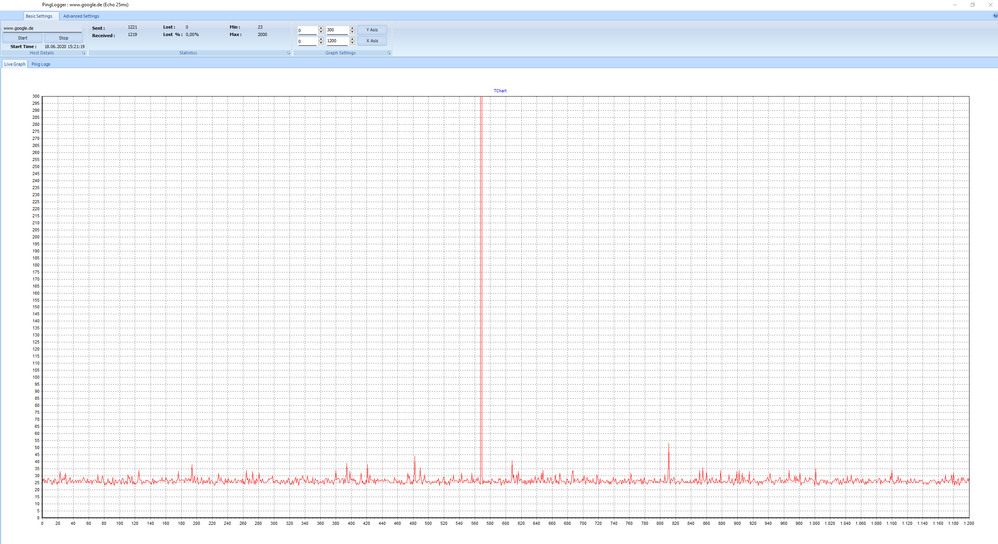998x544 pixels.
Task: Click the Start ping button
Action: tap(22, 38)
